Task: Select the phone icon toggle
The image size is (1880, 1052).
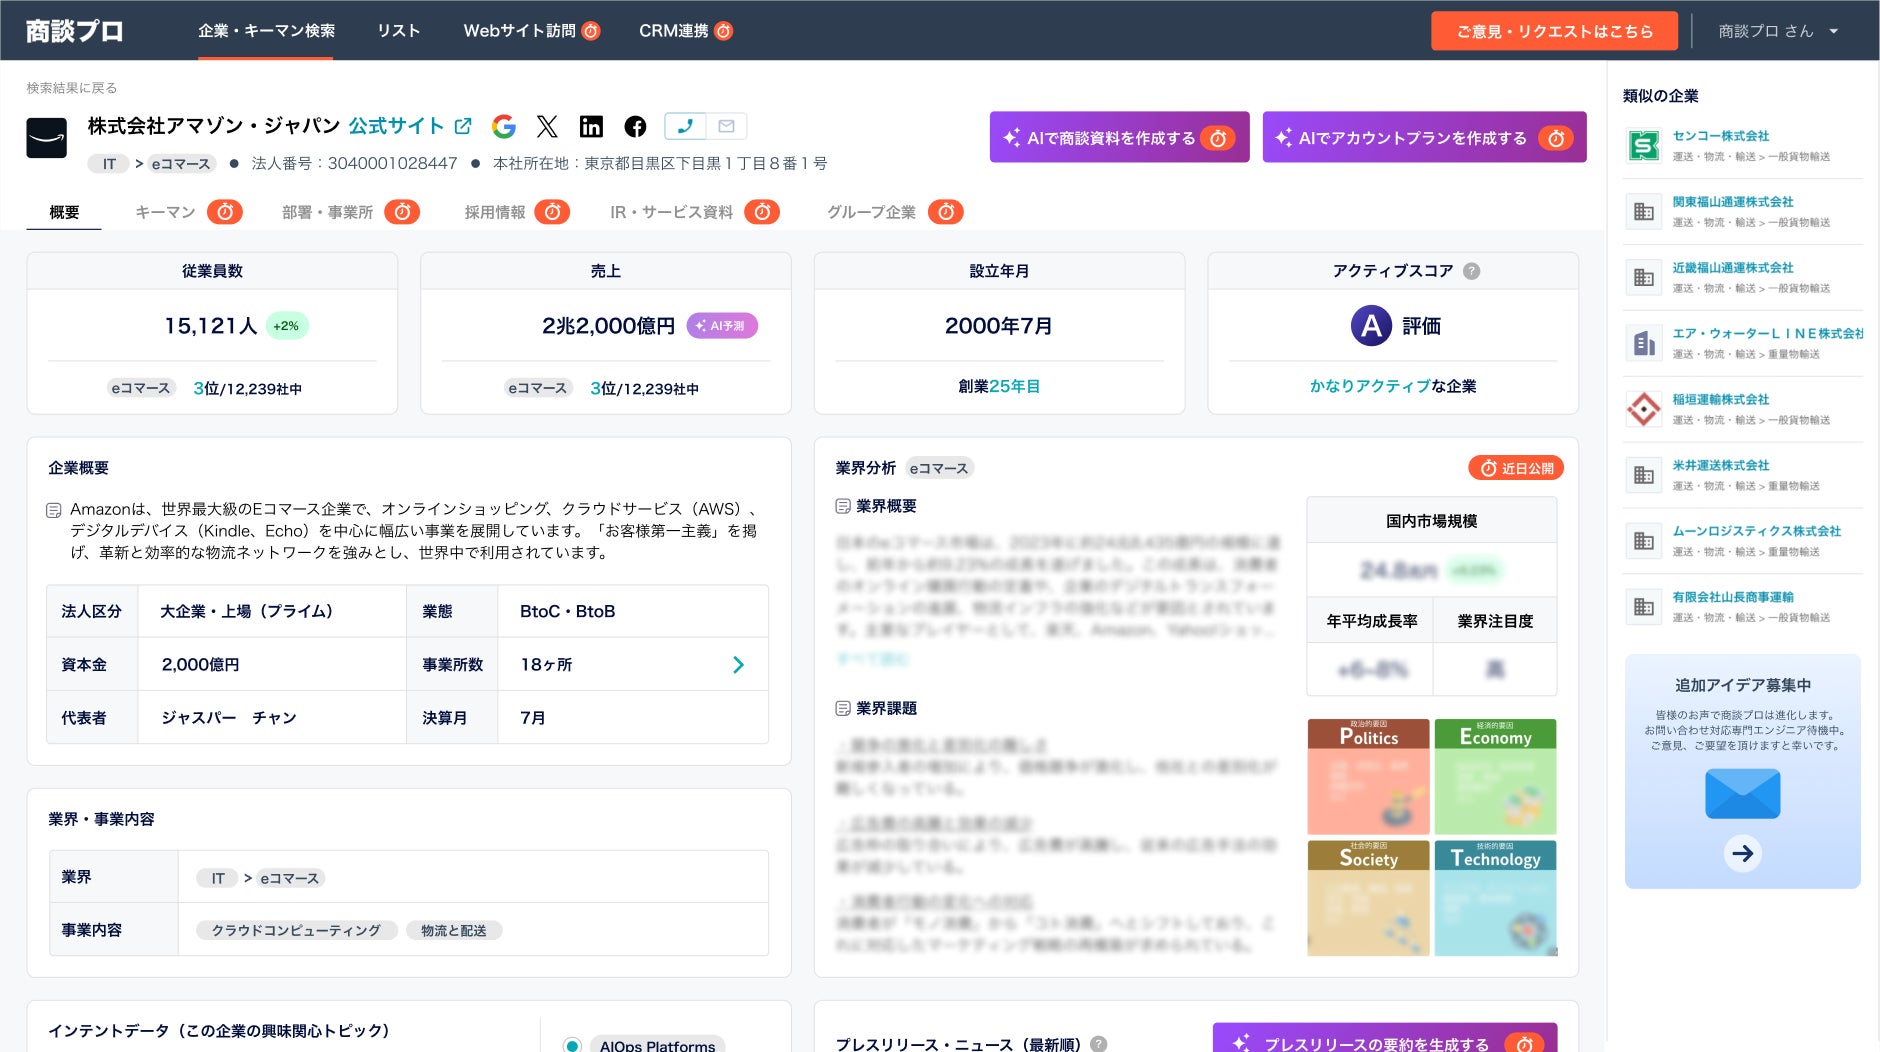Action: (x=685, y=126)
